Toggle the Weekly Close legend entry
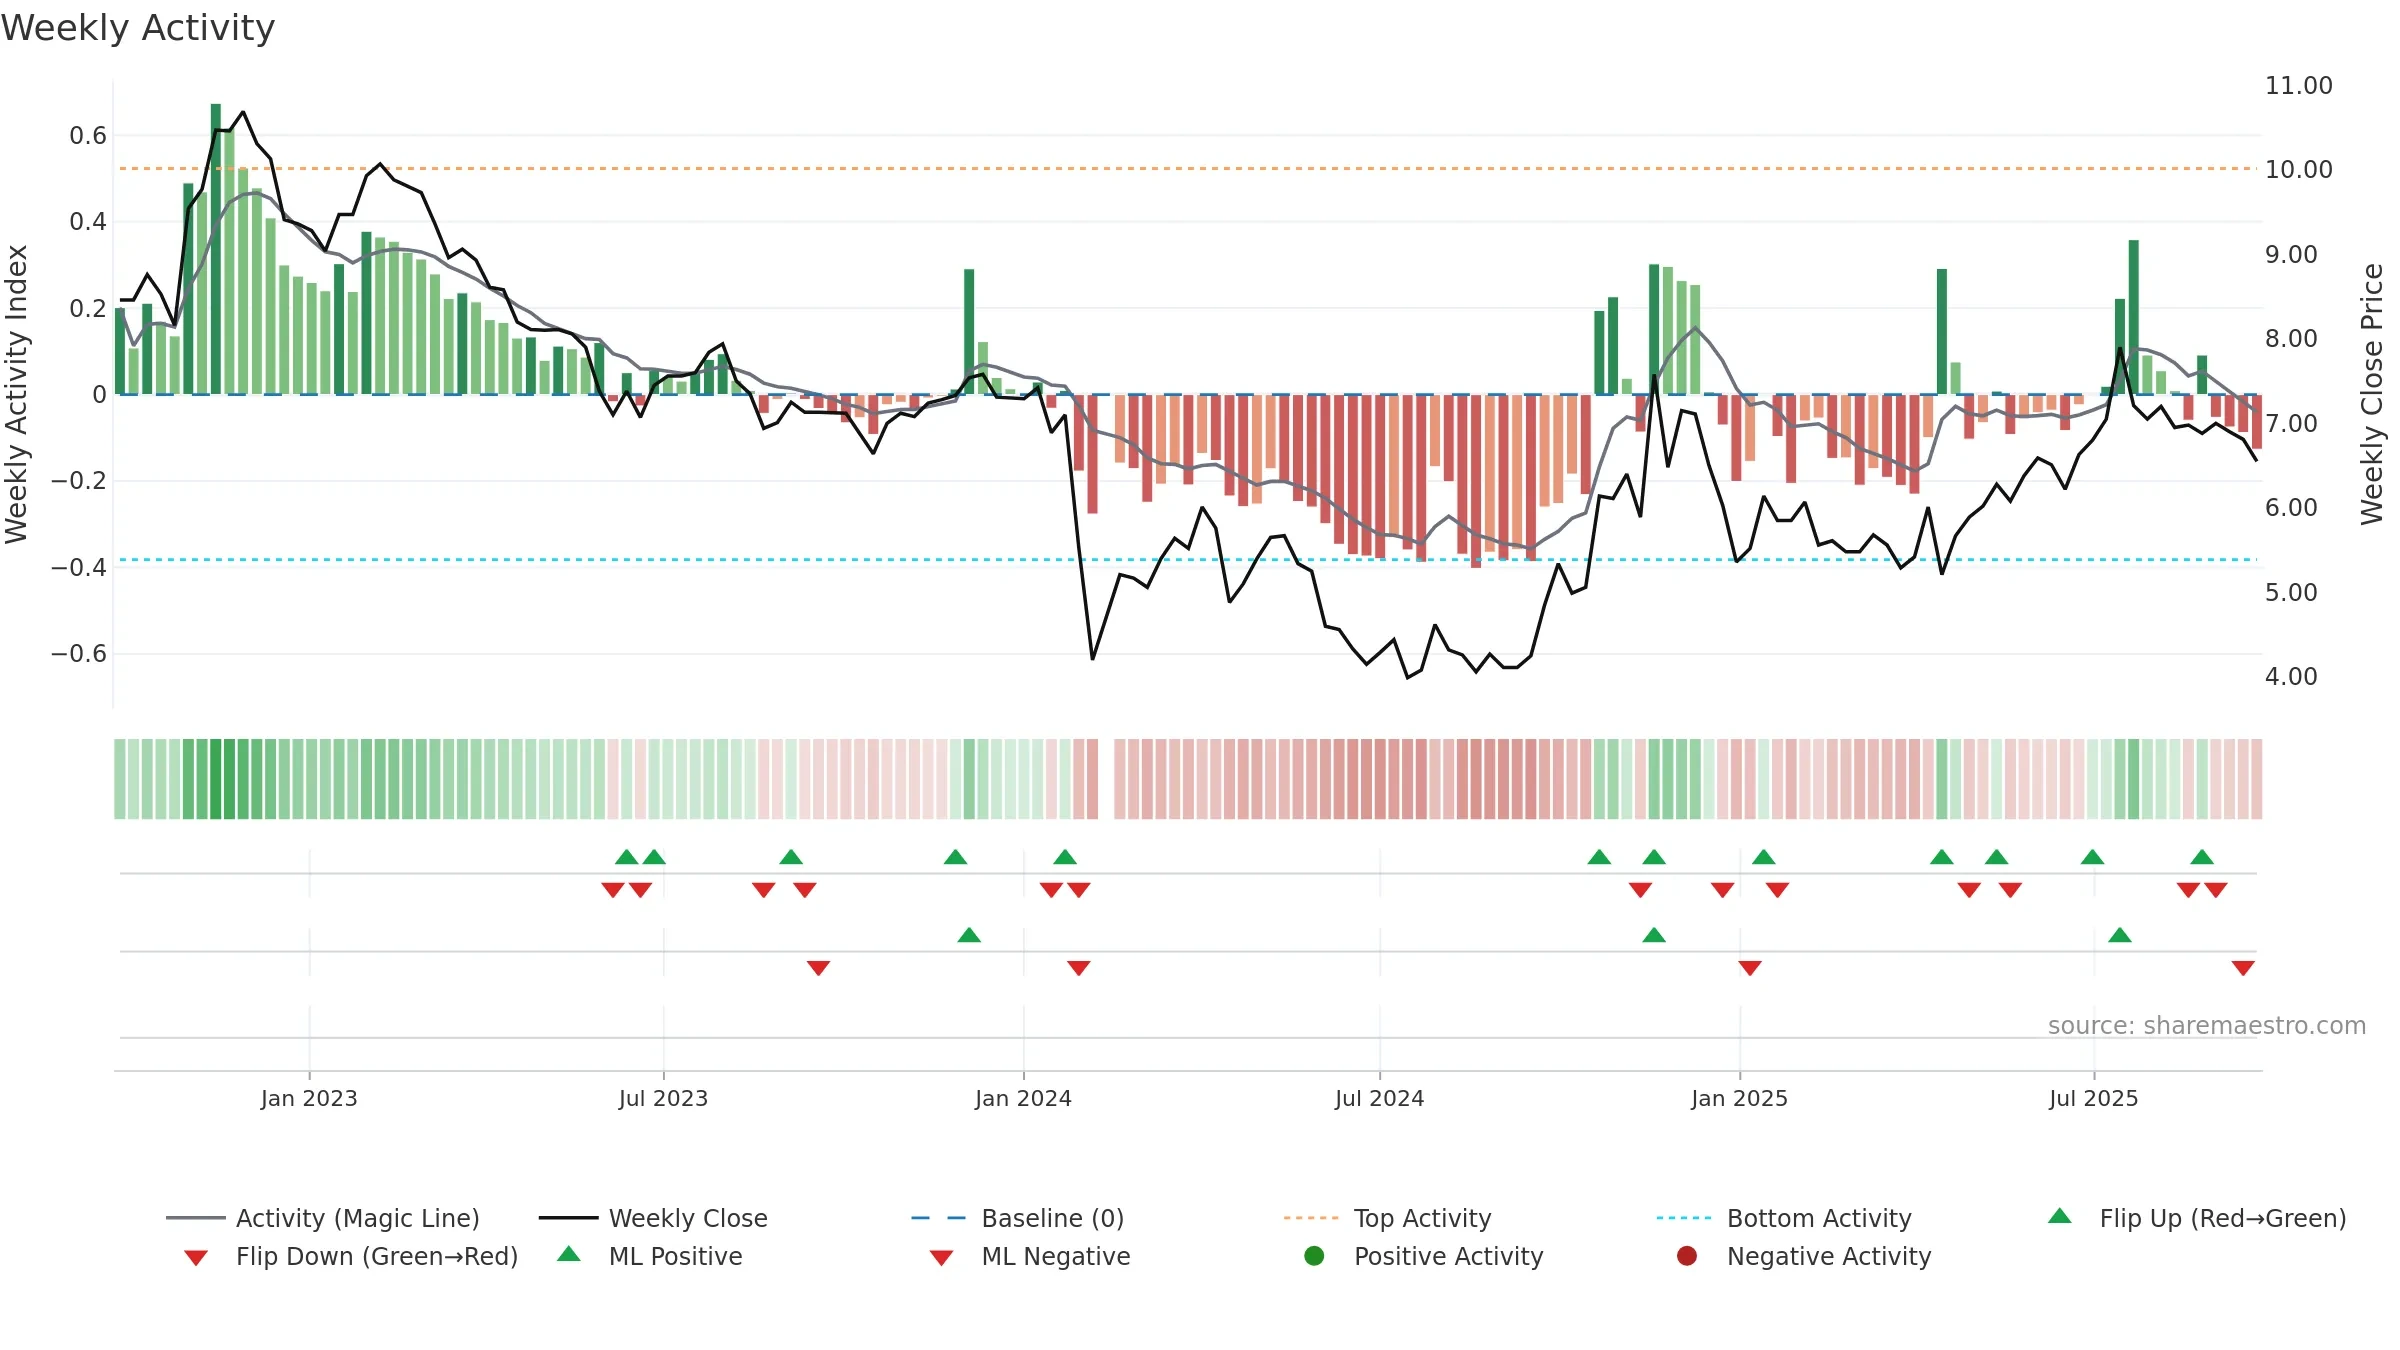Screen dimensions: 2400x1350 coord(653,1218)
